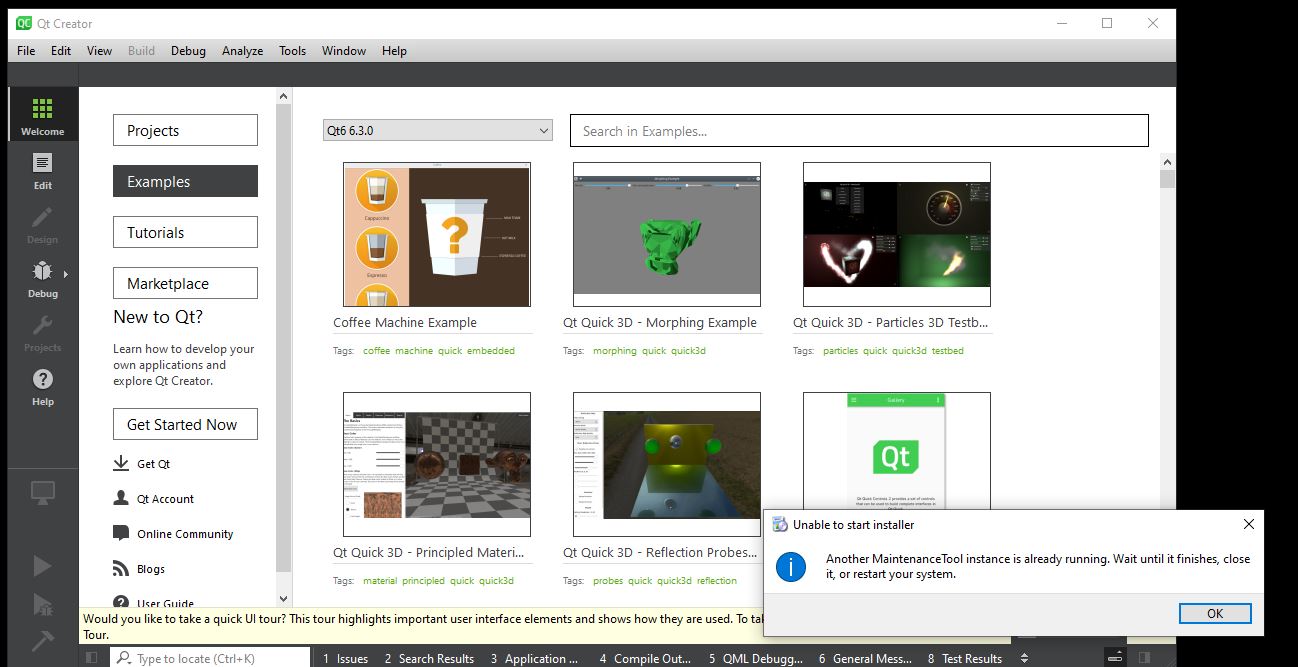Open the Build menu
Screen dimensions: 1298x667
(x=141, y=50)
